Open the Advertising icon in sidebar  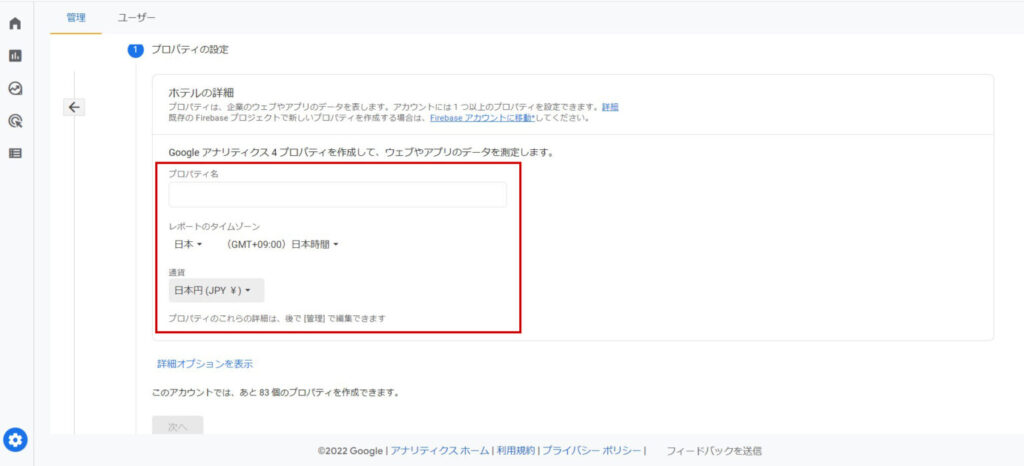click(x=15, y=121)
